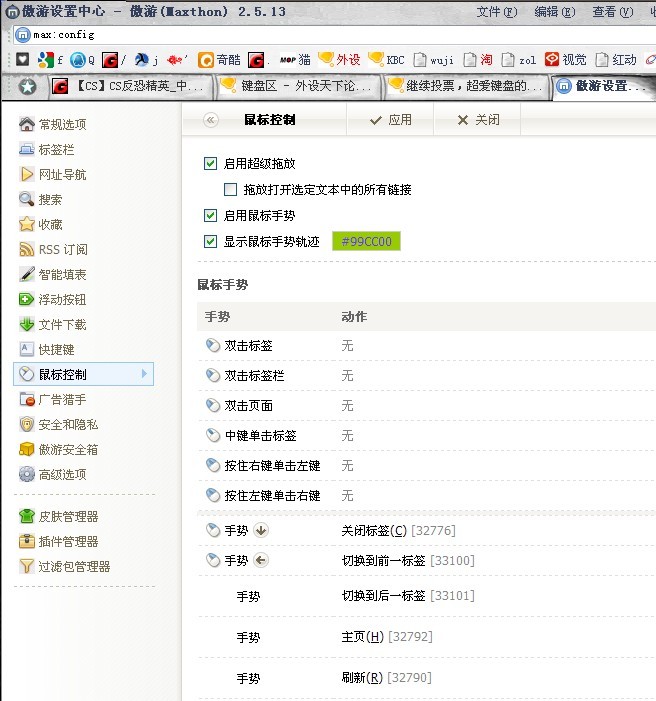The width and height of the screenshot is (656, 701).
Task: Click the 视觉 bookmark icon
Action: (x=552, y=59)
